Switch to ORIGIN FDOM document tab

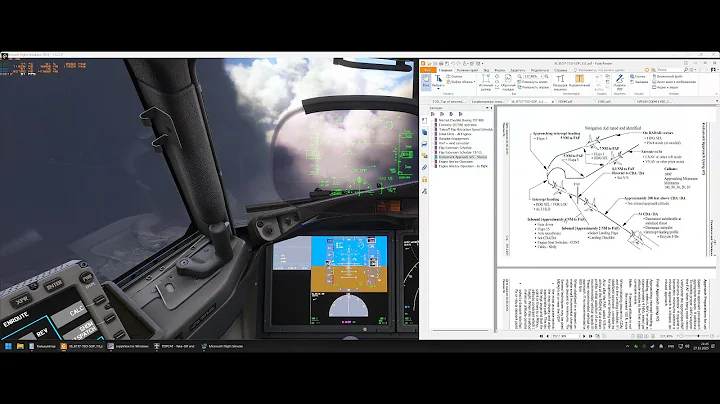click(654, 101)
